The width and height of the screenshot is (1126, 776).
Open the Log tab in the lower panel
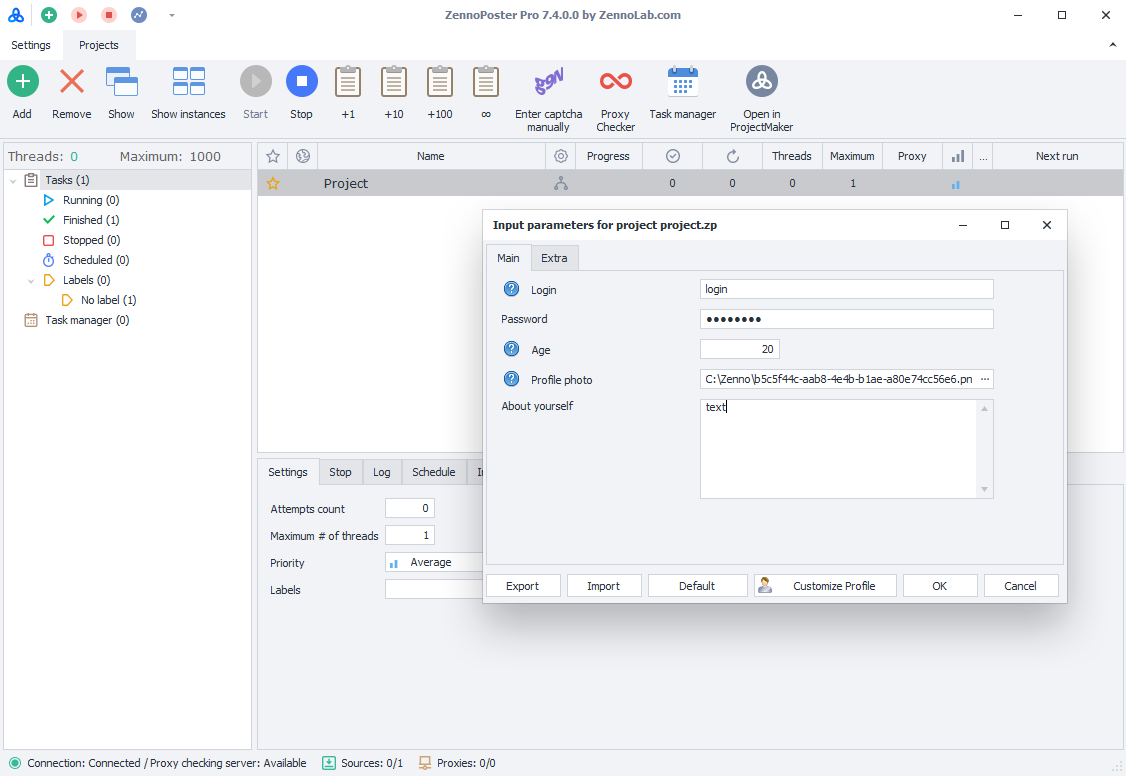pos(381,471)
